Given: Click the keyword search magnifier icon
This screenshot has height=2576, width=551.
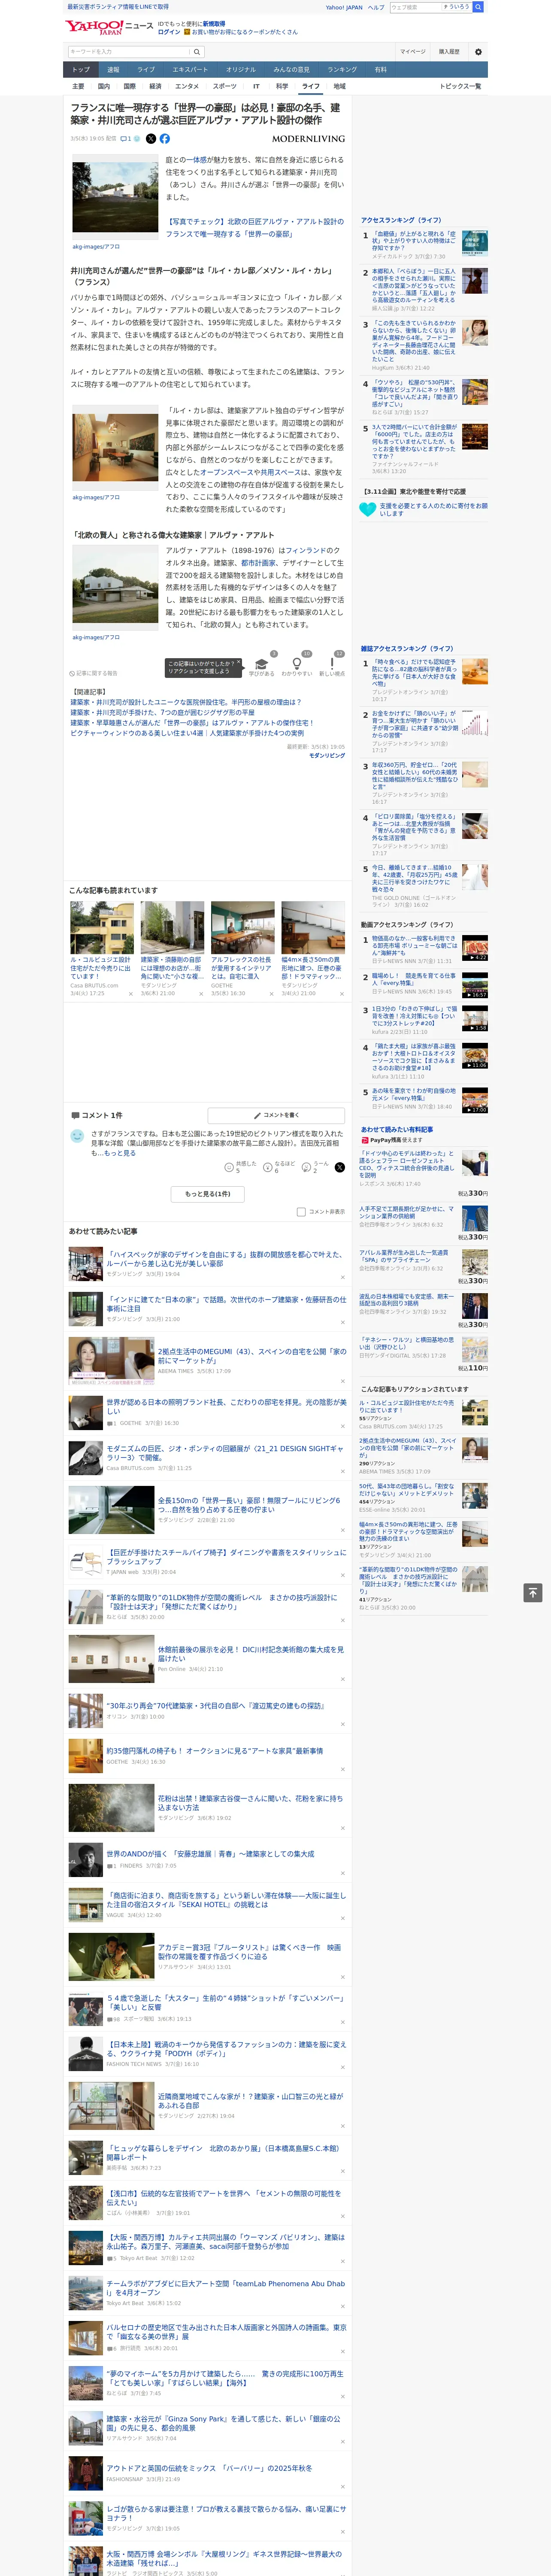Looking at the screenshot, I should [x=197, y=51].
